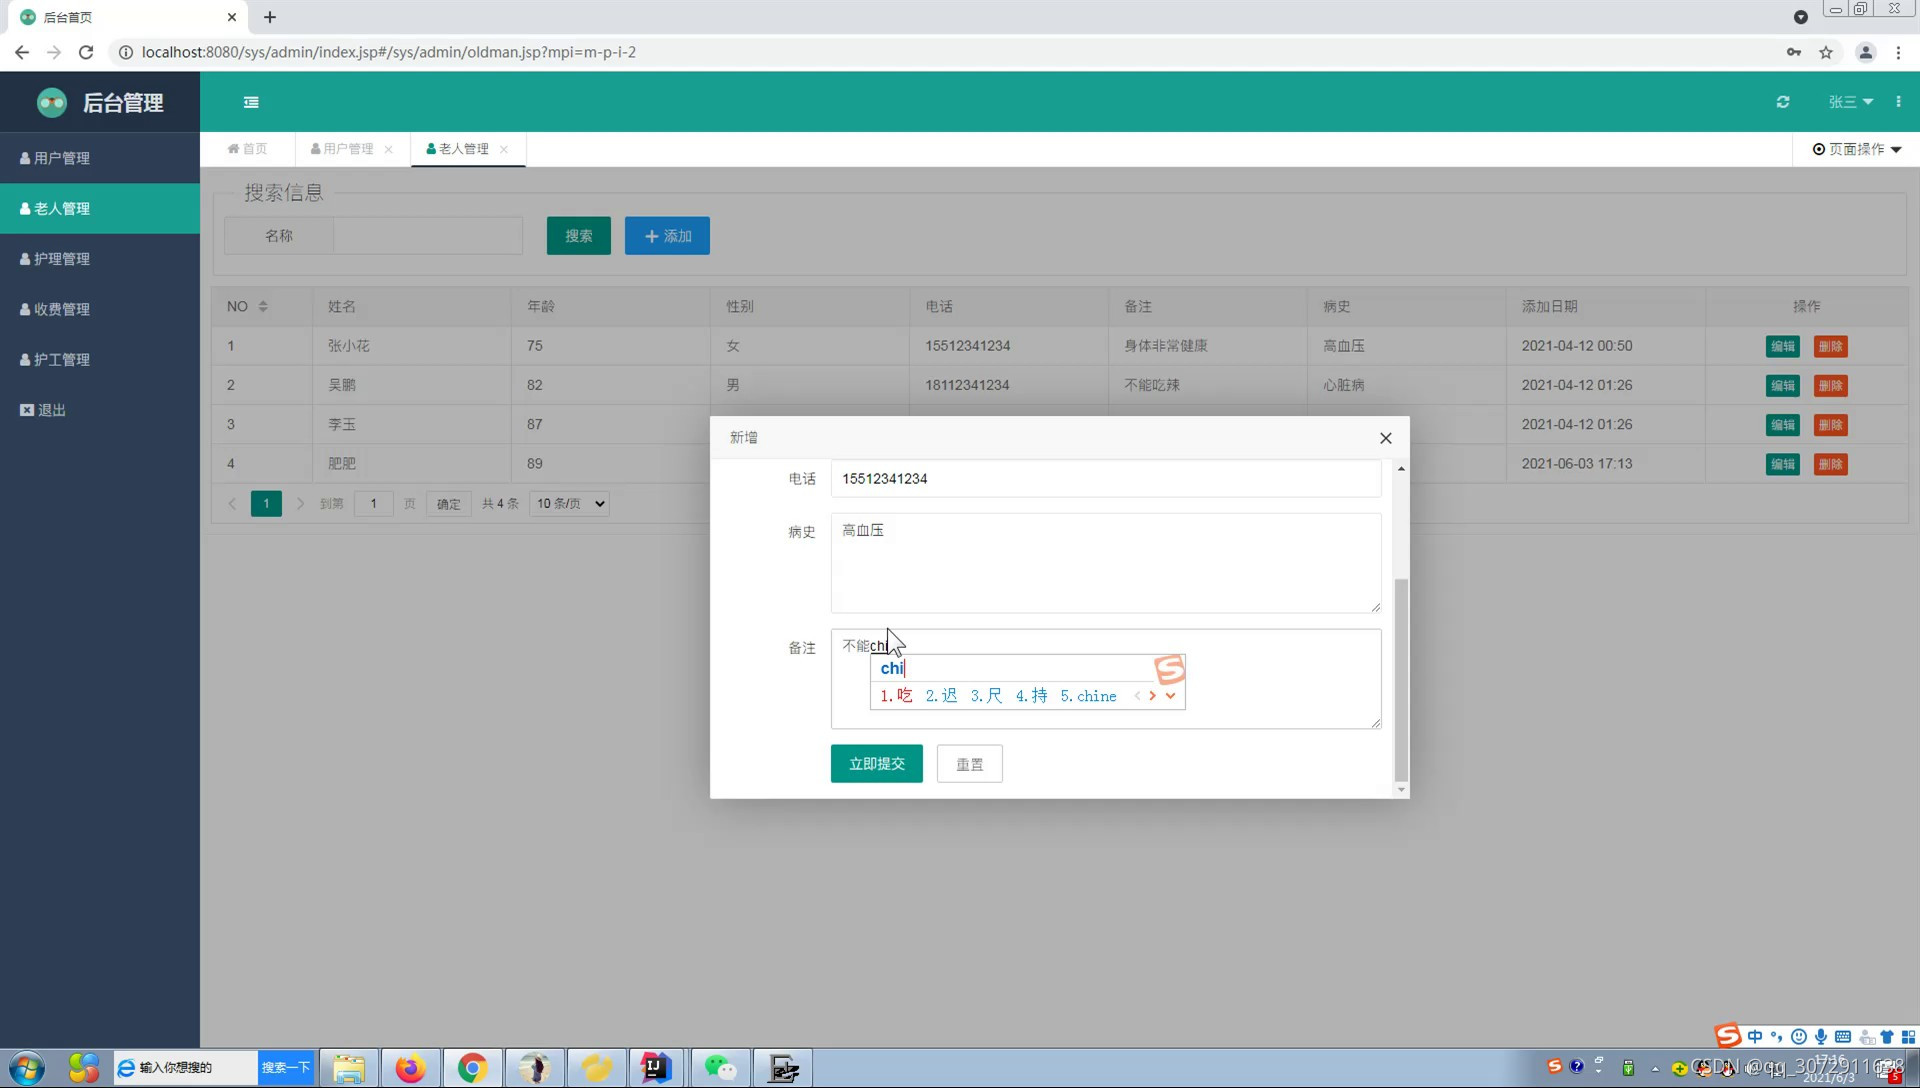The image size is (1920, 1088).
Task: Close the 新增 dialog with X
Action: pyautogui.click(x=1385, y=438)
